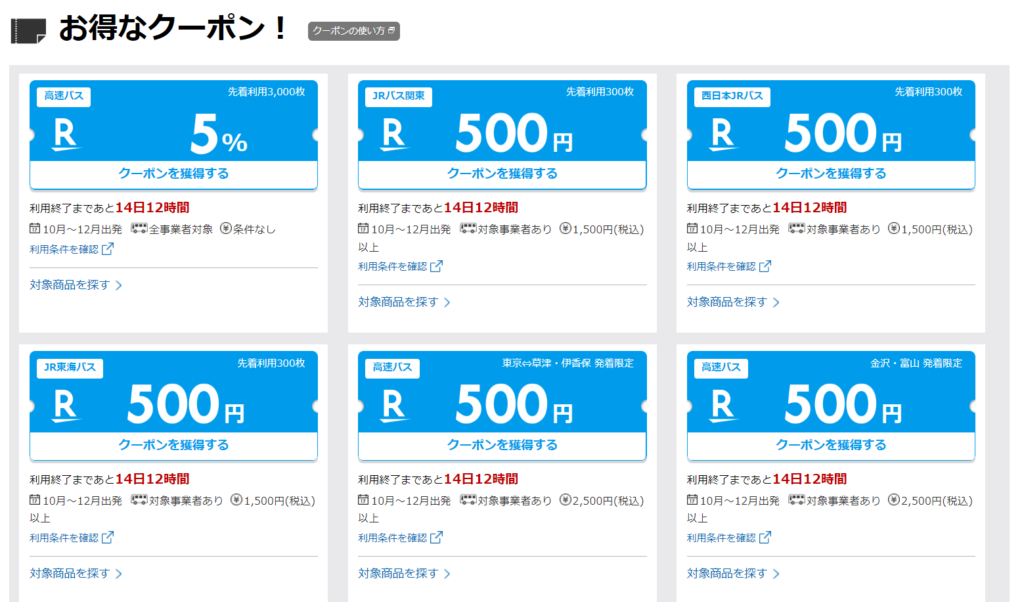Click the JR東海バス tag label
Screen dimensions: 1024x602
click(x=69, y=367)
